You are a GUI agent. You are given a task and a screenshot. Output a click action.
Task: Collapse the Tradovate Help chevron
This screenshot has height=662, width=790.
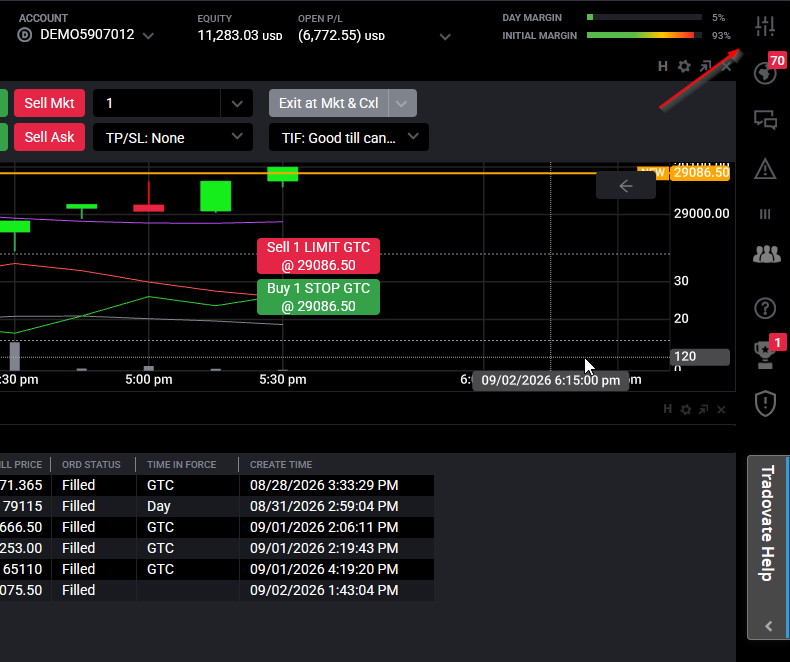[x=768, y=626]
